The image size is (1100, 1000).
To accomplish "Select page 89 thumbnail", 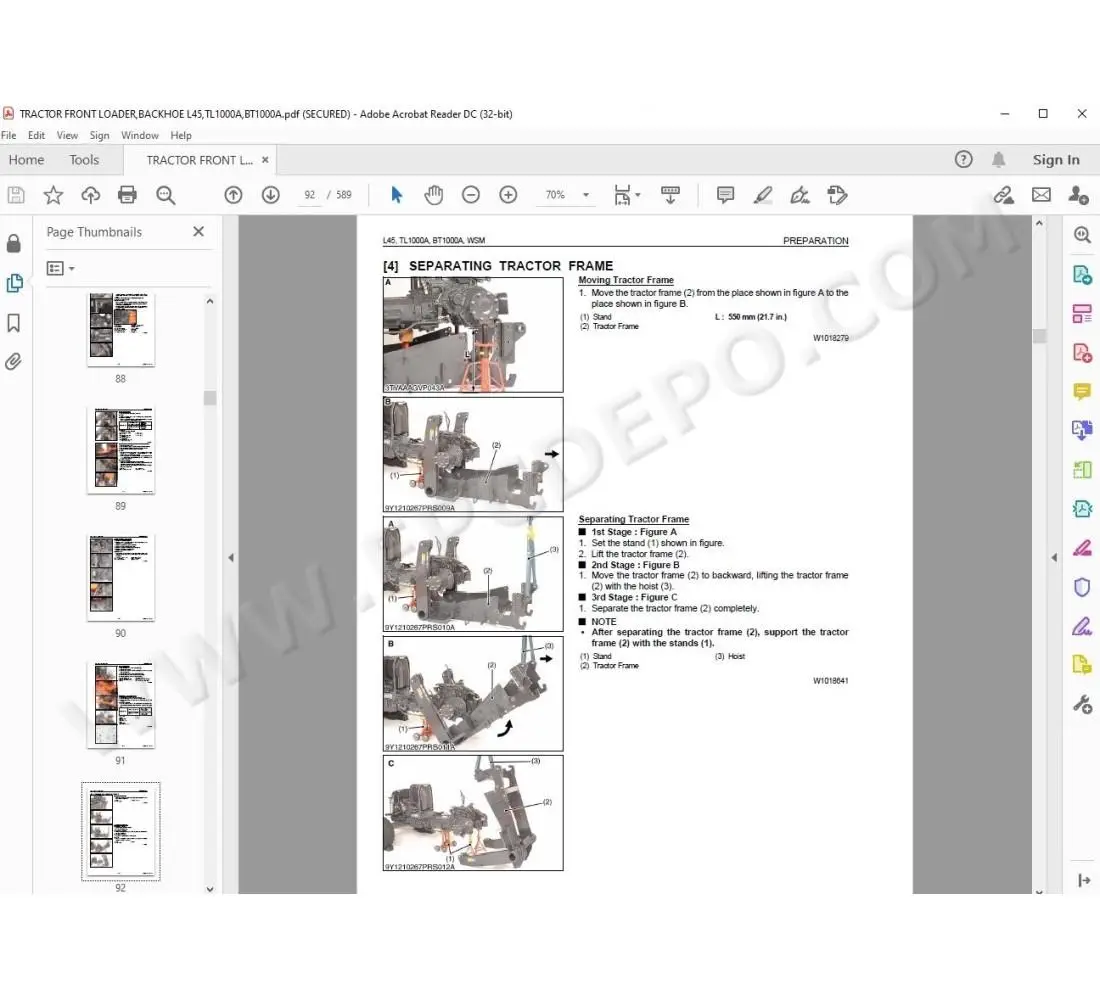I will (x=121, y=450).
